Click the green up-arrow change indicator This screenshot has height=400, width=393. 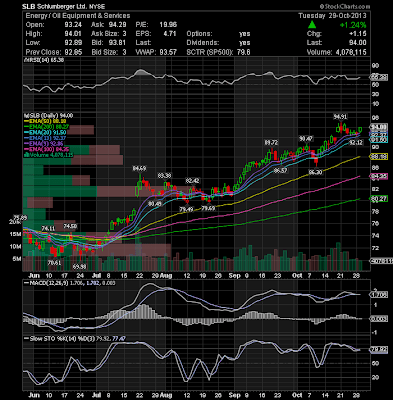pos(312,25)
